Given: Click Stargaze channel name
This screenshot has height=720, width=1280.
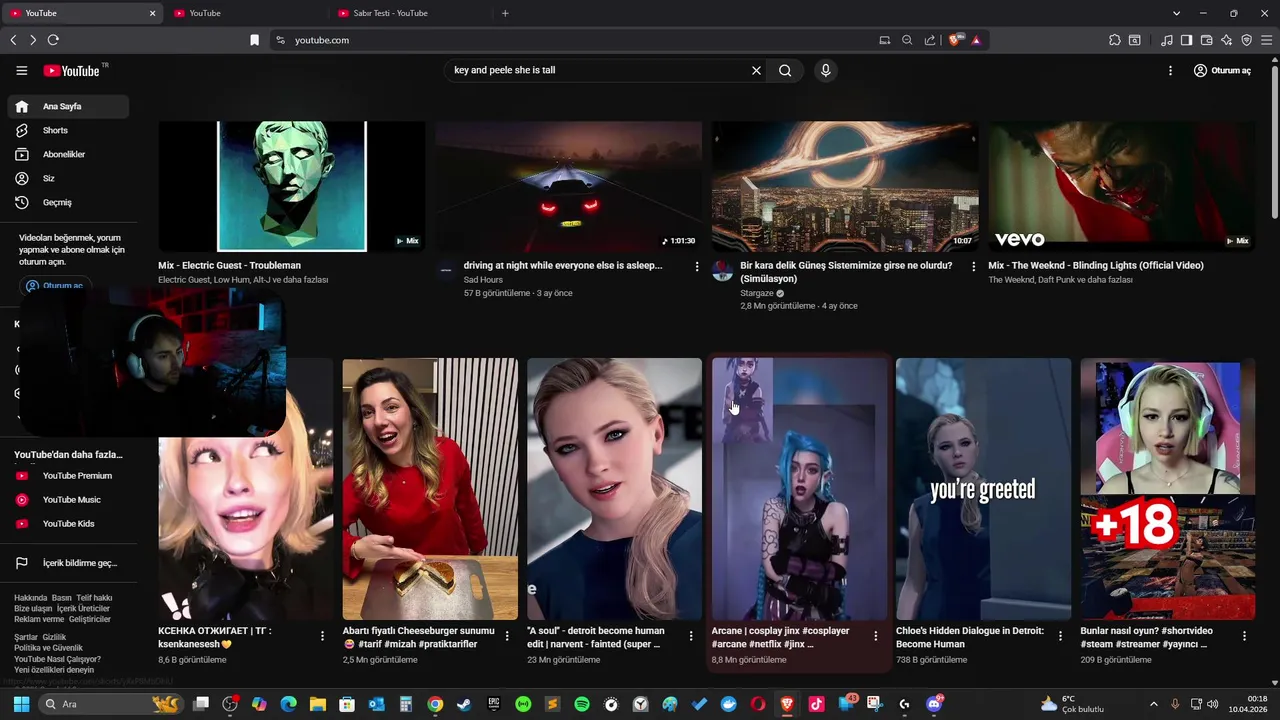Looking at the screenshot, I should pyautogui.click(x=757, y=293).
